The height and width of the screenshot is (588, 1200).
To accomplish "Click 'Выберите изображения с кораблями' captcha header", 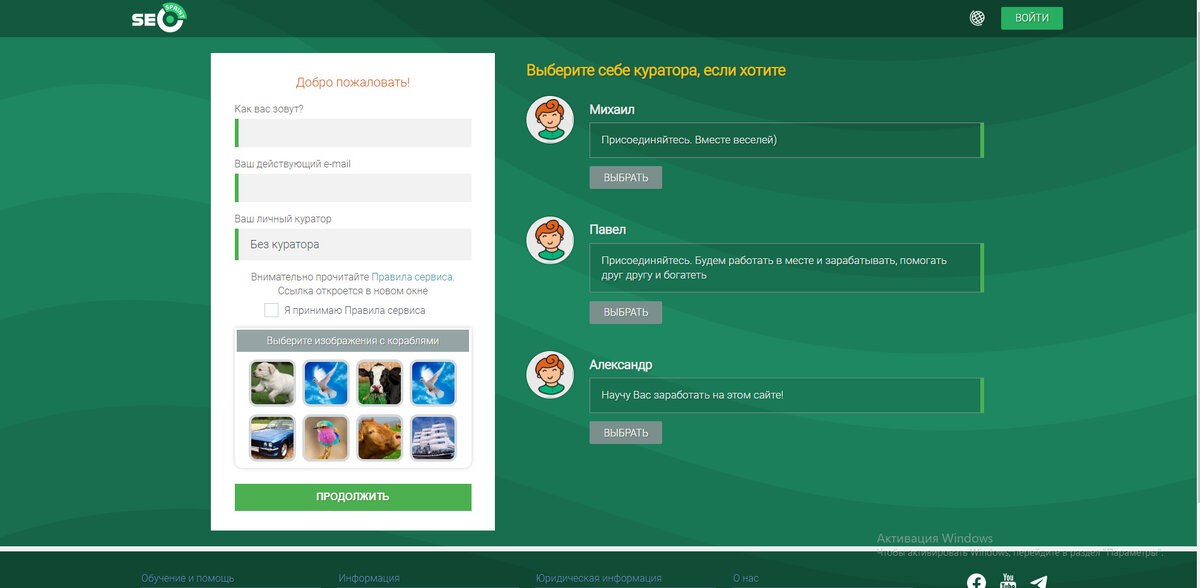I will pyautogui.click(x=353, y=341).
